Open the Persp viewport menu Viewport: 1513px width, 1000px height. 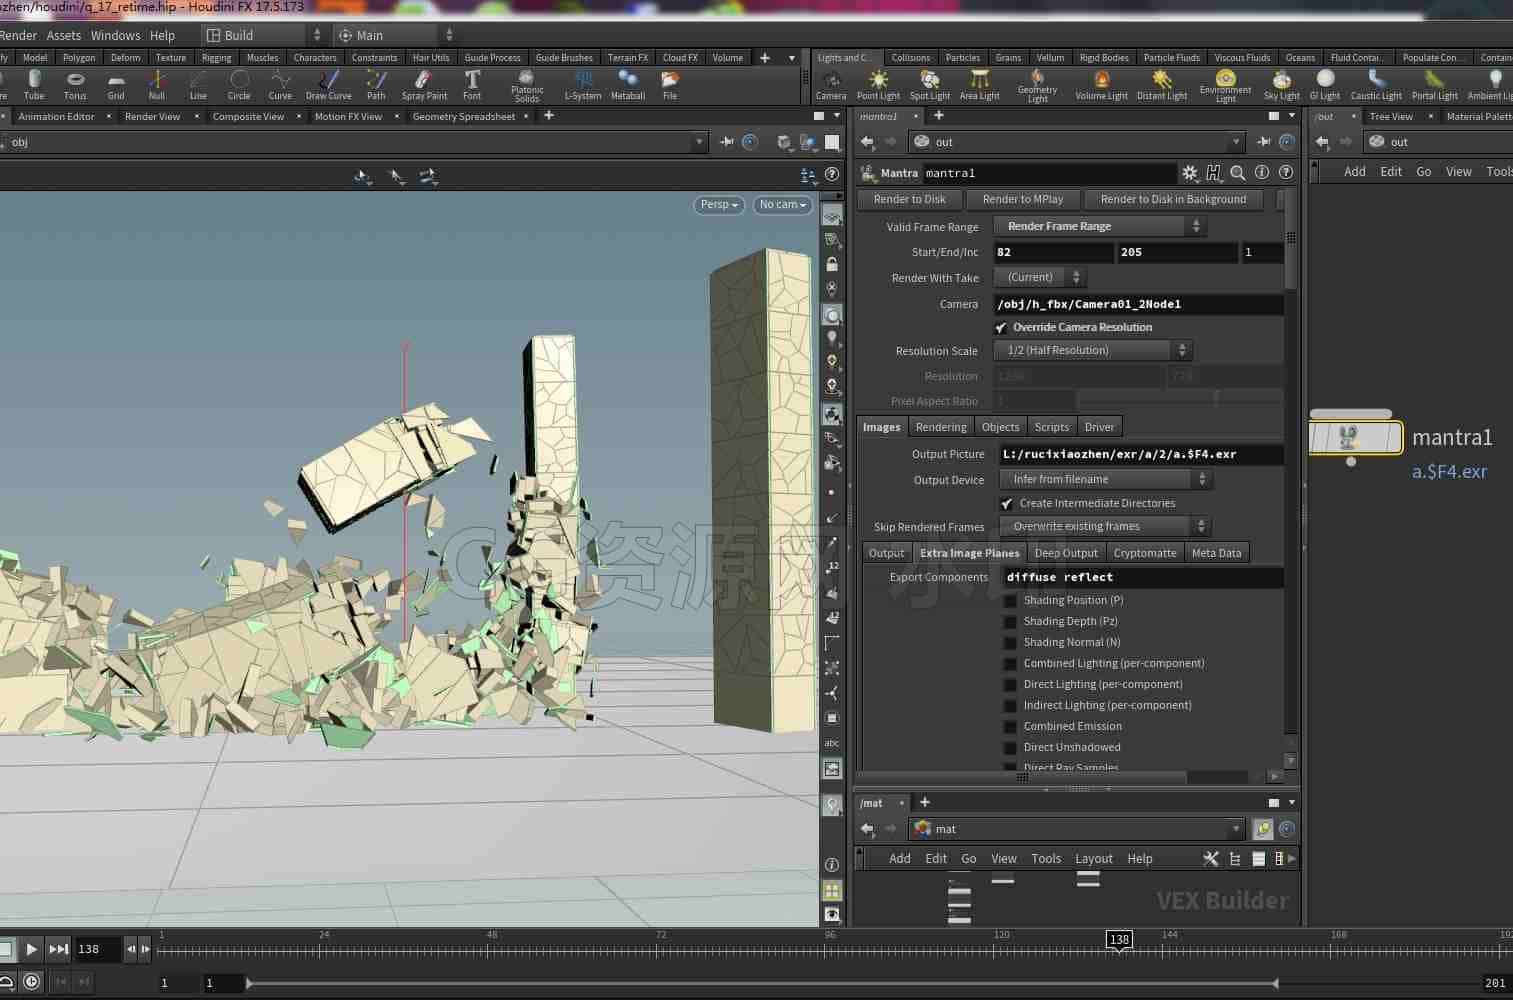click(x=719, y=205)
